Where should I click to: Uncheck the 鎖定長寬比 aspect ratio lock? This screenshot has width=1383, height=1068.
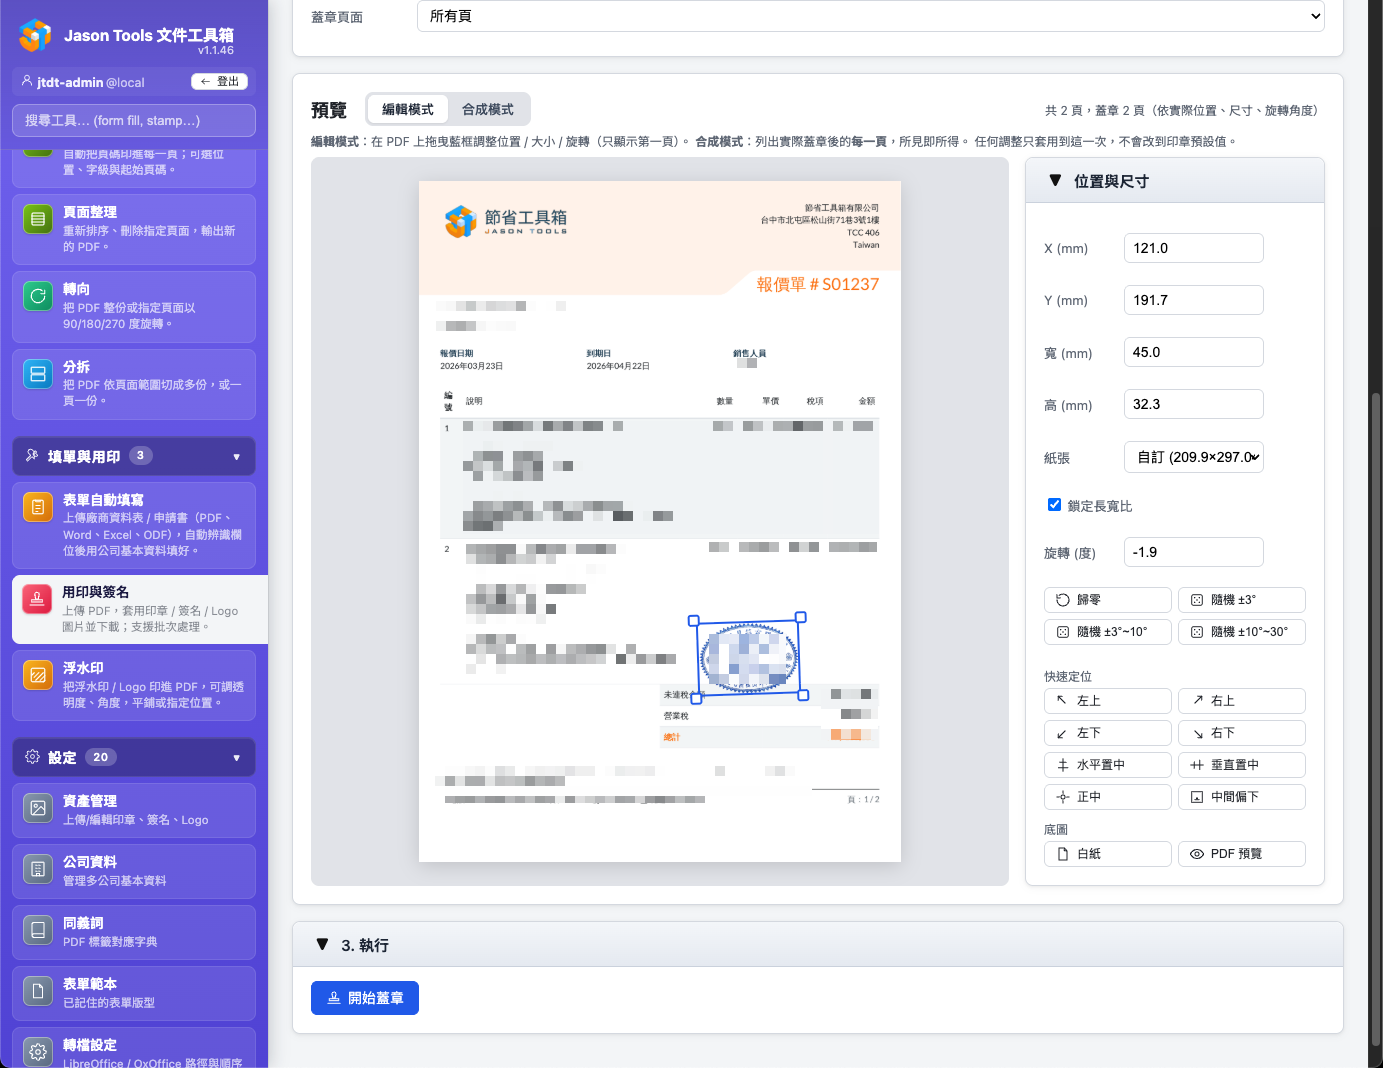1055,505
